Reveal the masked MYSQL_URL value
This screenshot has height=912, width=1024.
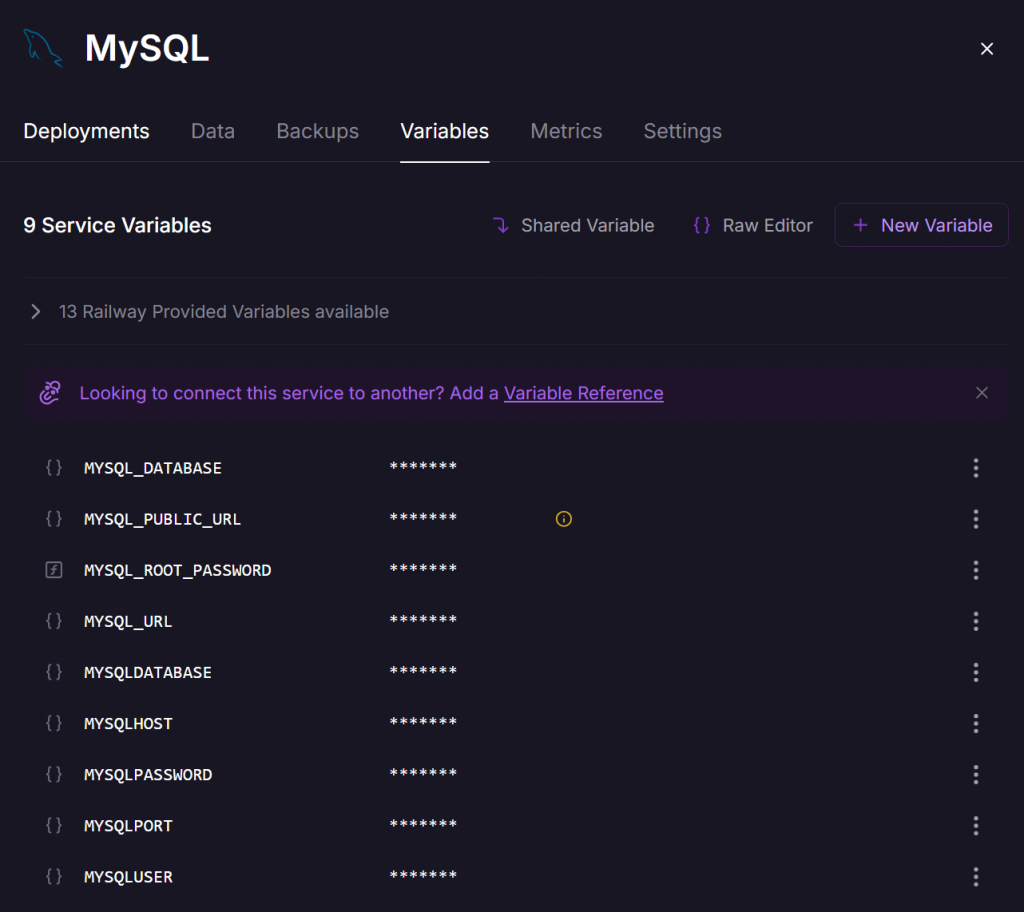[423, 619]
